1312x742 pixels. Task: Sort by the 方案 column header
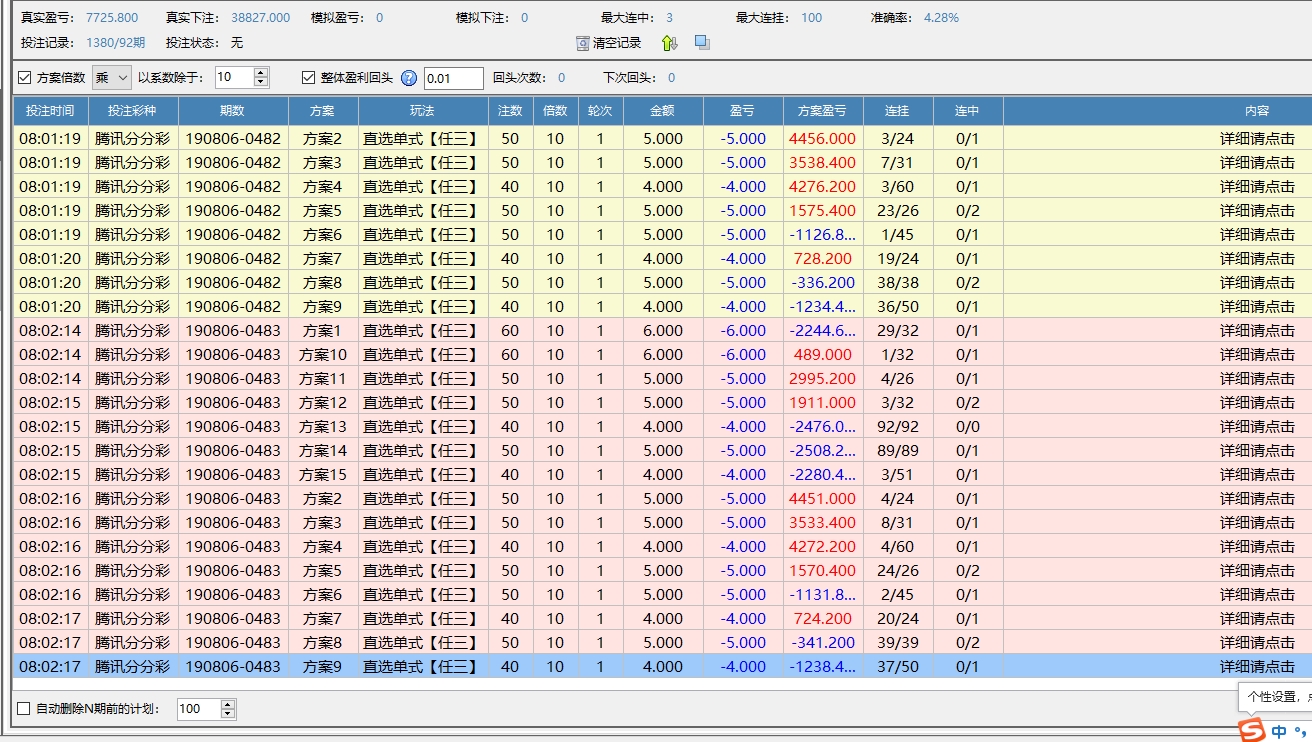[323, 111]
